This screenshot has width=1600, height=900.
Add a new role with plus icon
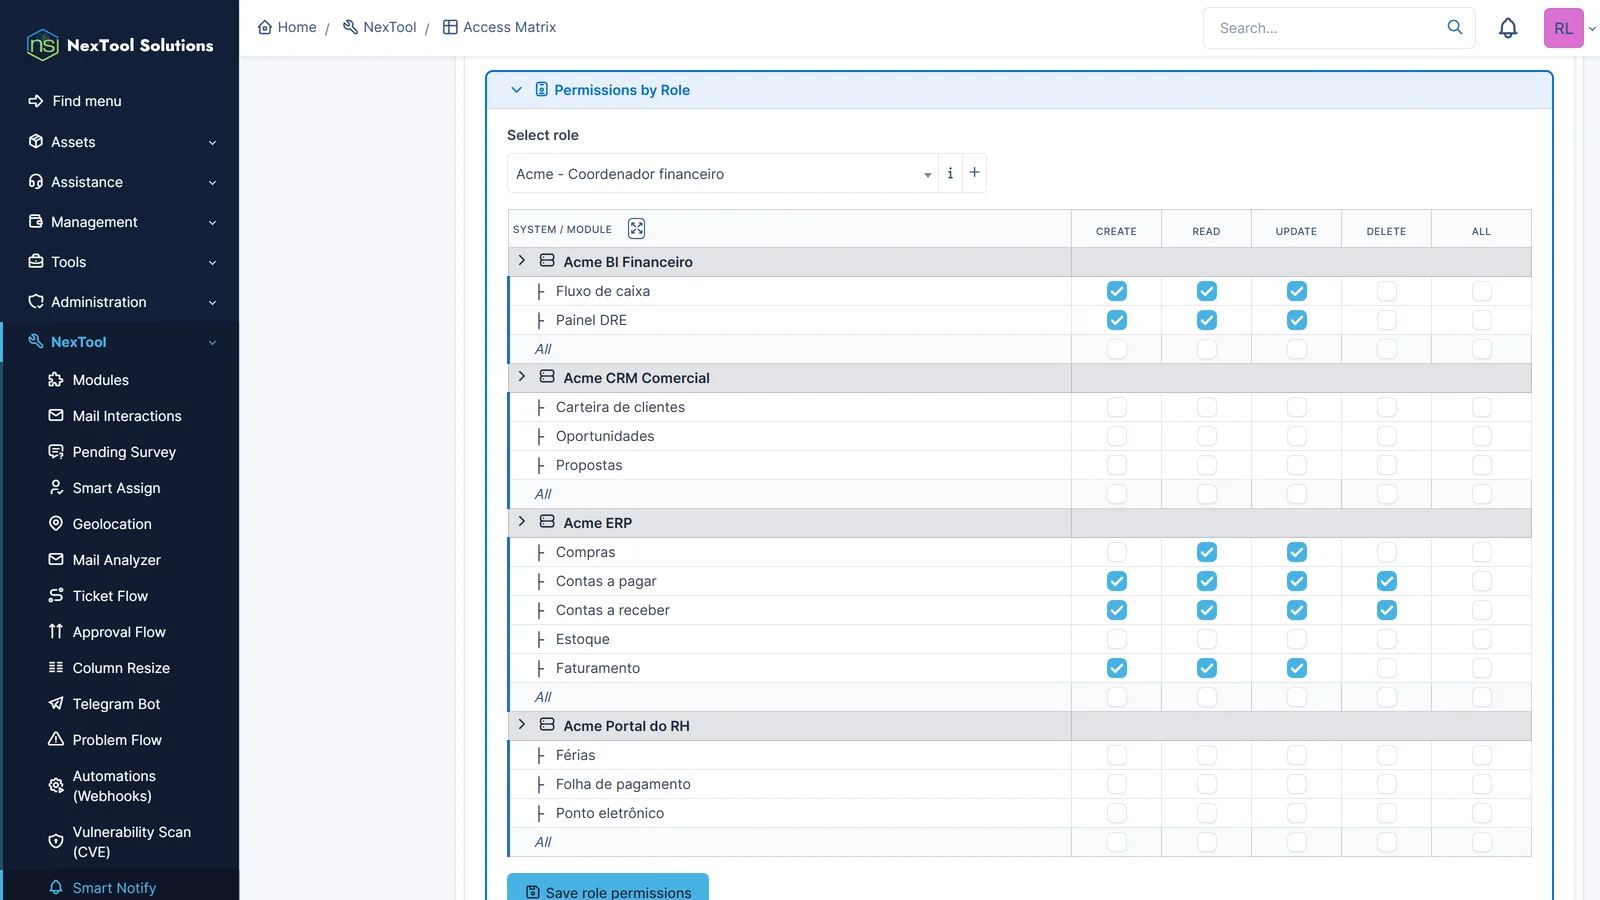(975, 173)
